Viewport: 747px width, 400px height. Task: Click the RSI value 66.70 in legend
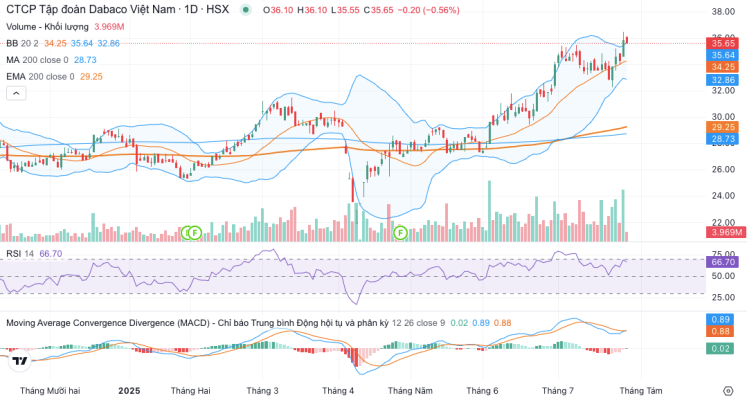click(50, 254)
